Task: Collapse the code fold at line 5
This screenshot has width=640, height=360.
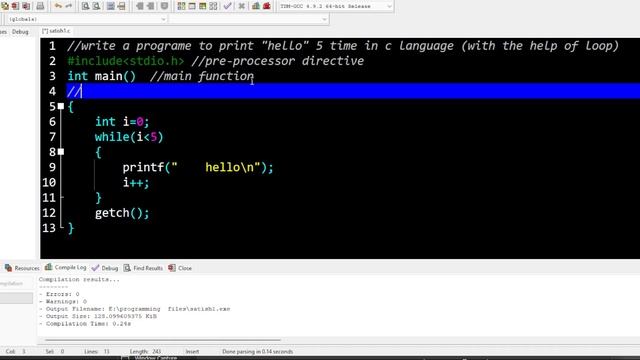Action: (x=61, y=107)
